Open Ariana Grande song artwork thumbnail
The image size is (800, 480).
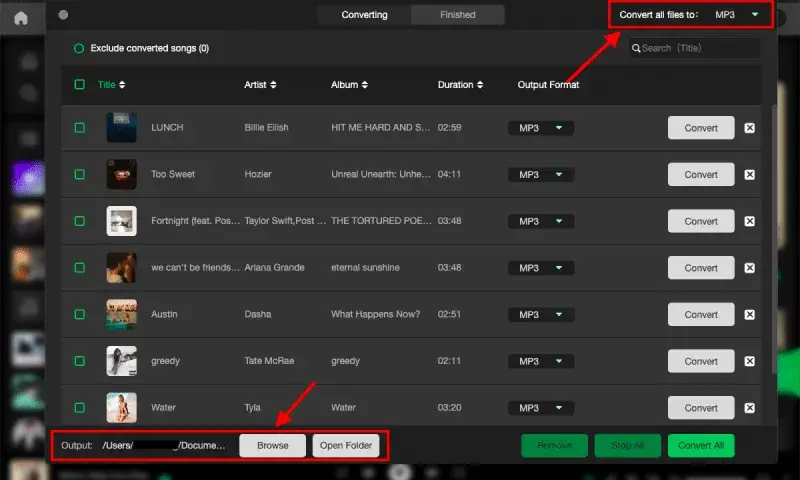(x=121, y=267)
